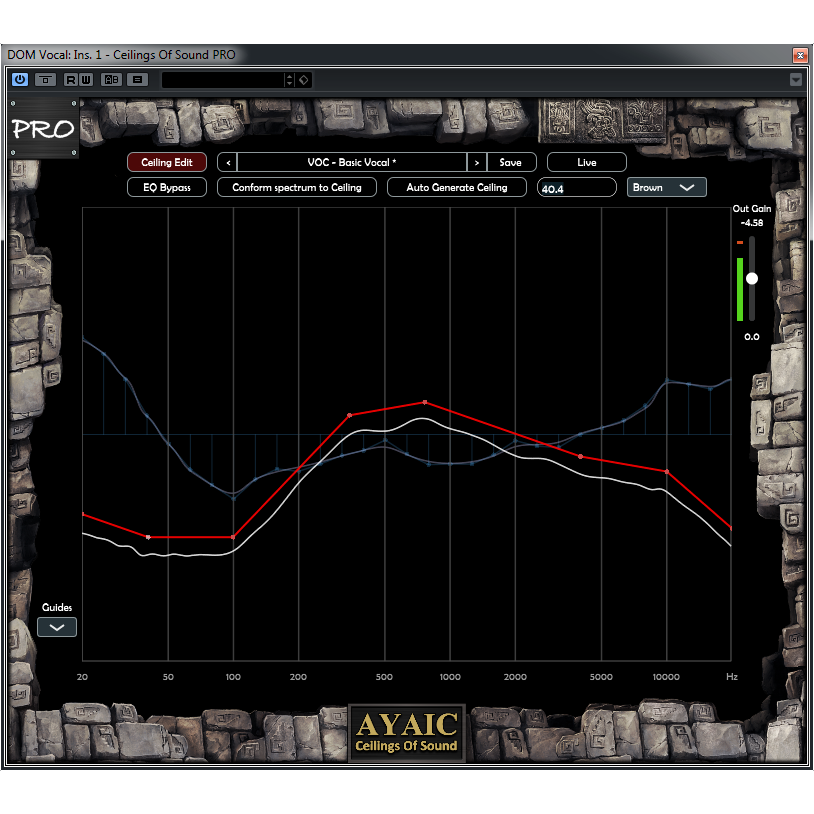Click Conform spectrum to Ceiling button
Image resolution: width=814 pixels, height=814 pixels.
point(297,187)
